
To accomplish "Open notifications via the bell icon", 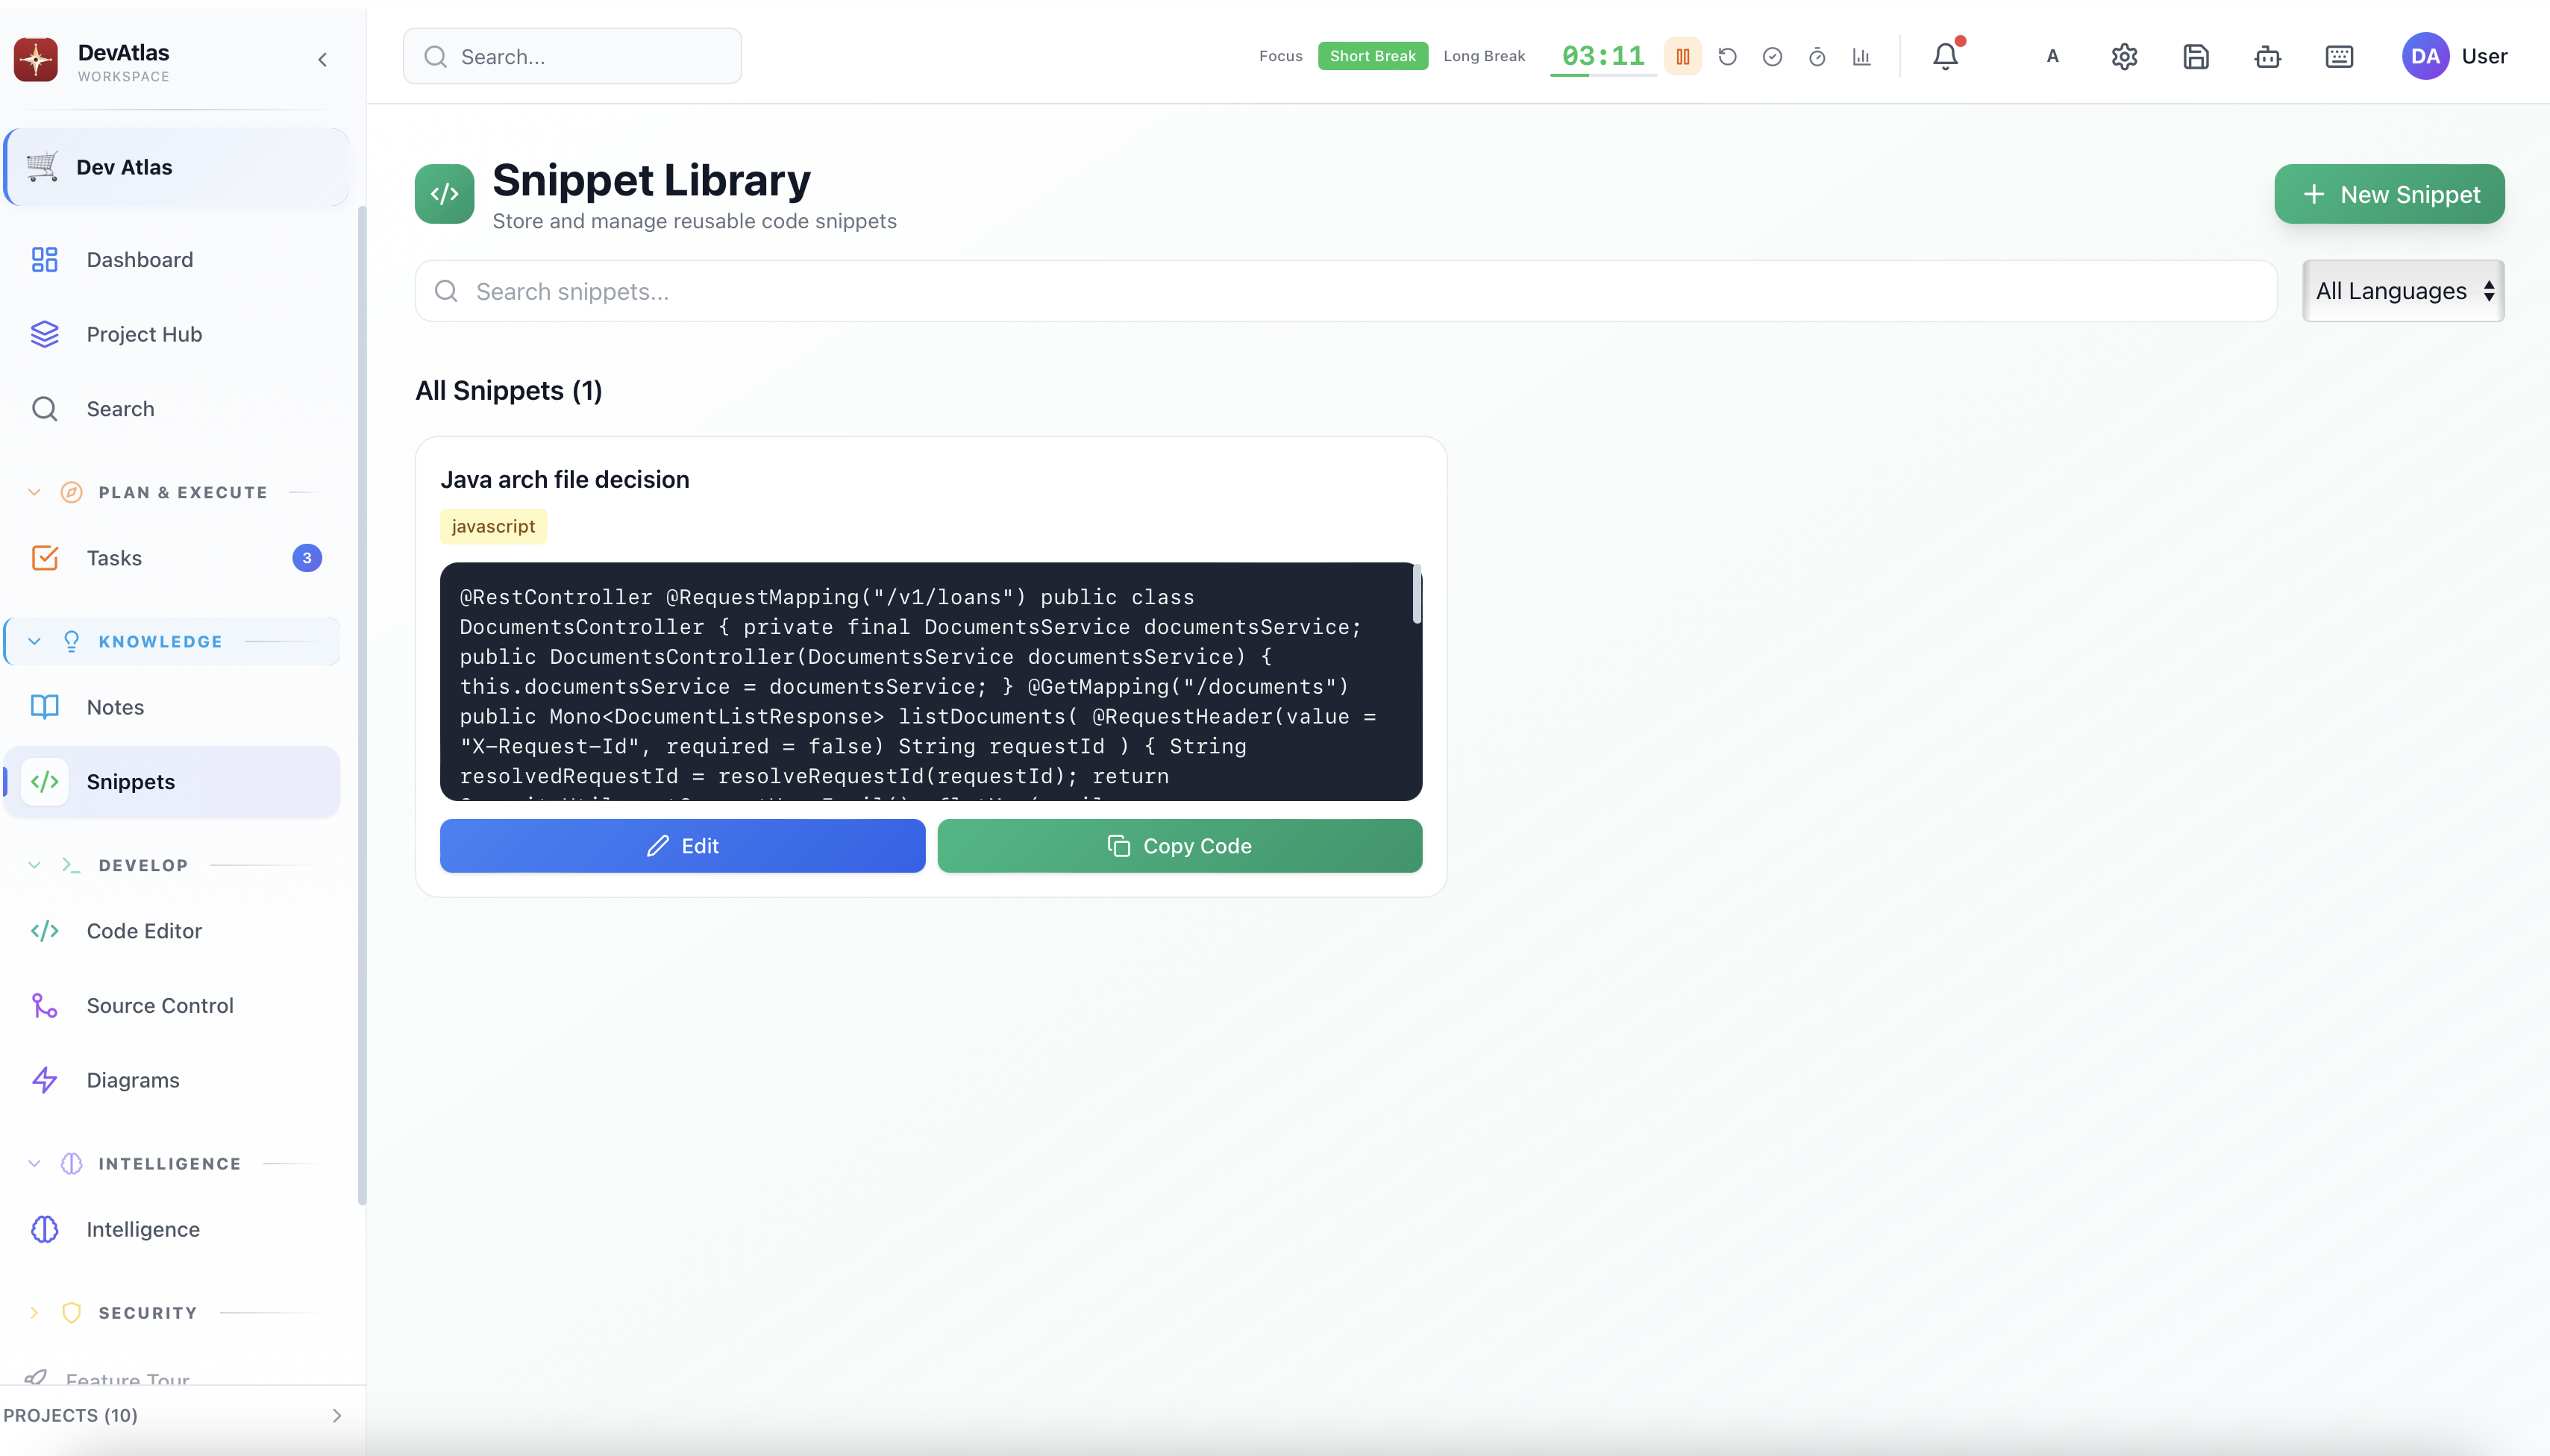I will pos(1945,56).
